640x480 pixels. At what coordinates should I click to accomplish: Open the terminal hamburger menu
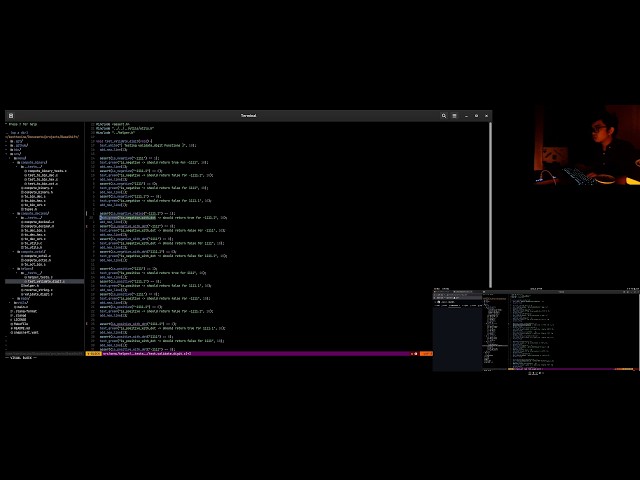pyautogui.click(x=454, y=116)
